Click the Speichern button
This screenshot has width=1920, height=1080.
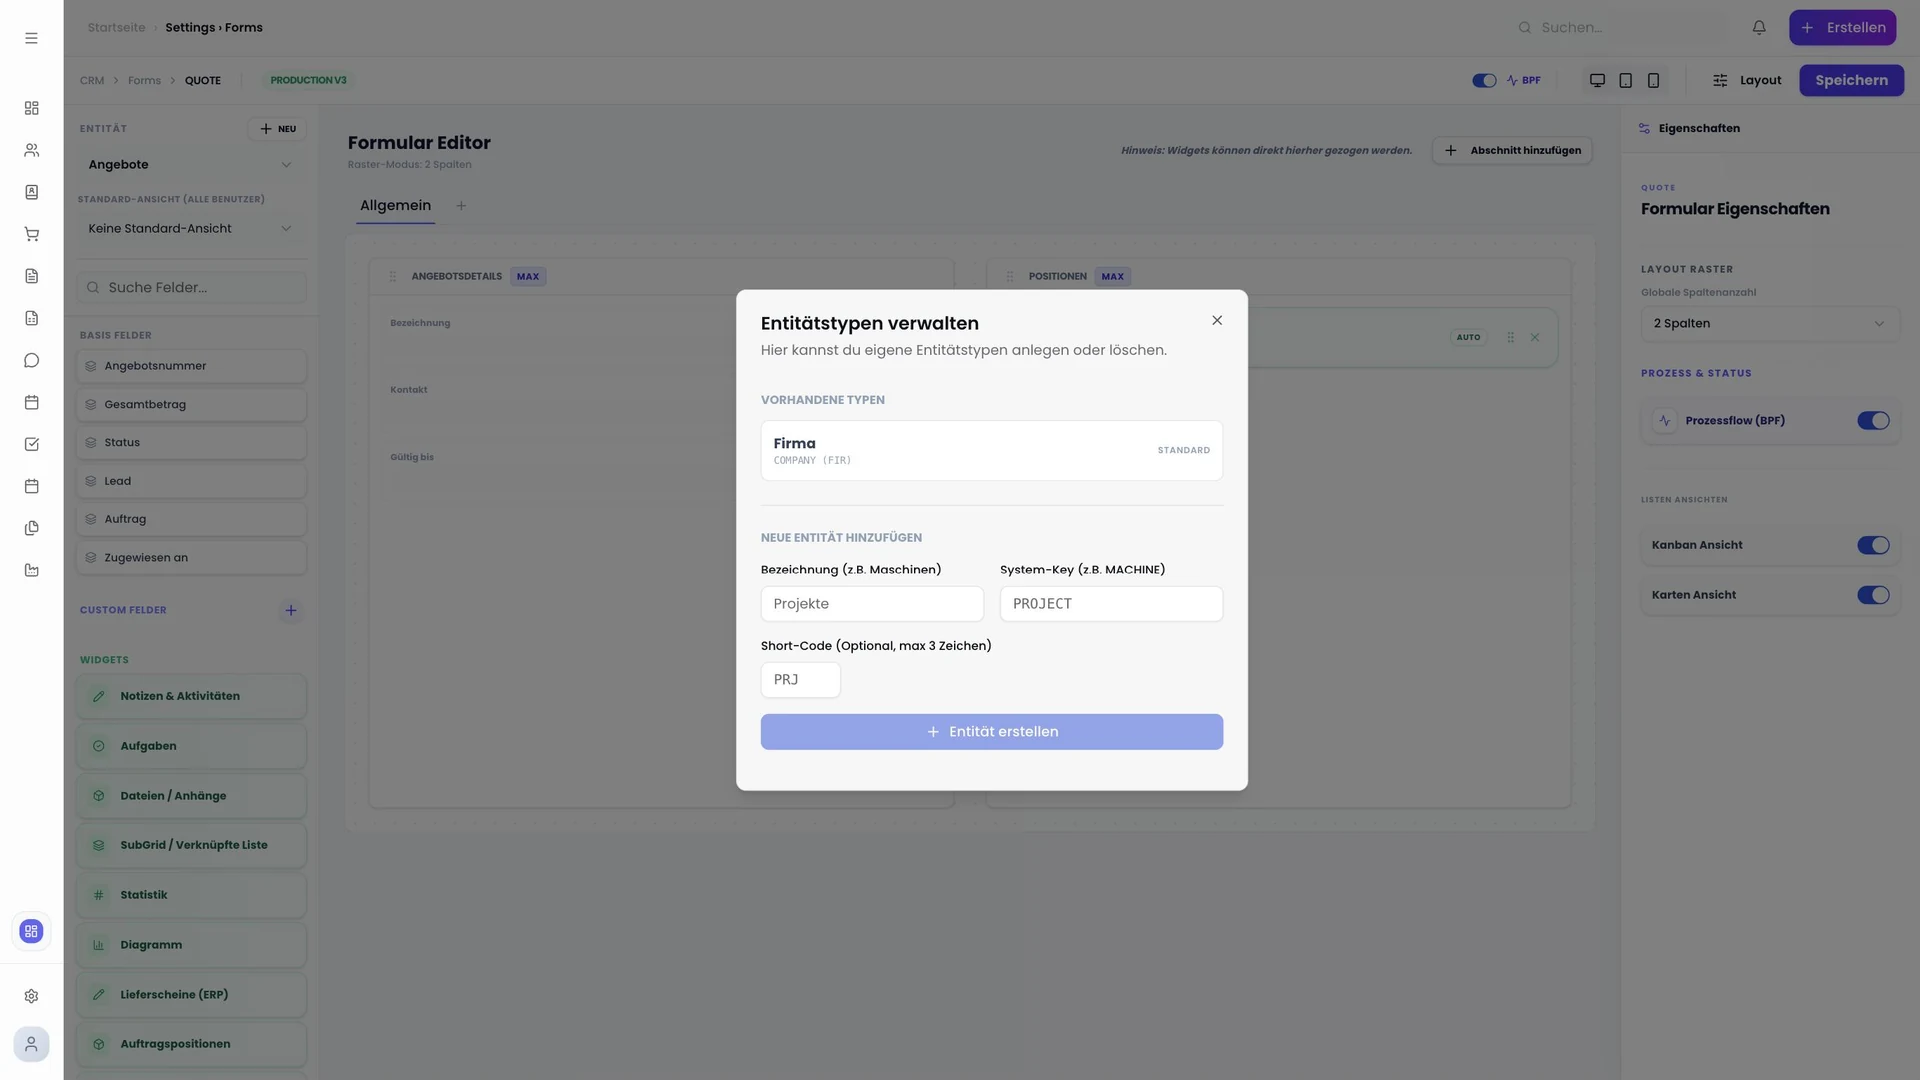tap(1851, 80)
